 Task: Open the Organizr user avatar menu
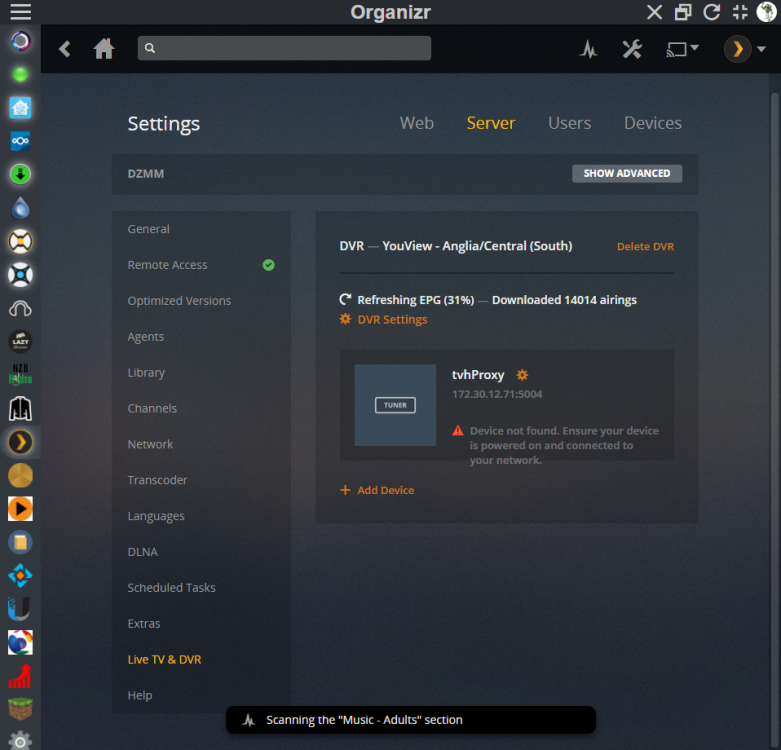767,11
